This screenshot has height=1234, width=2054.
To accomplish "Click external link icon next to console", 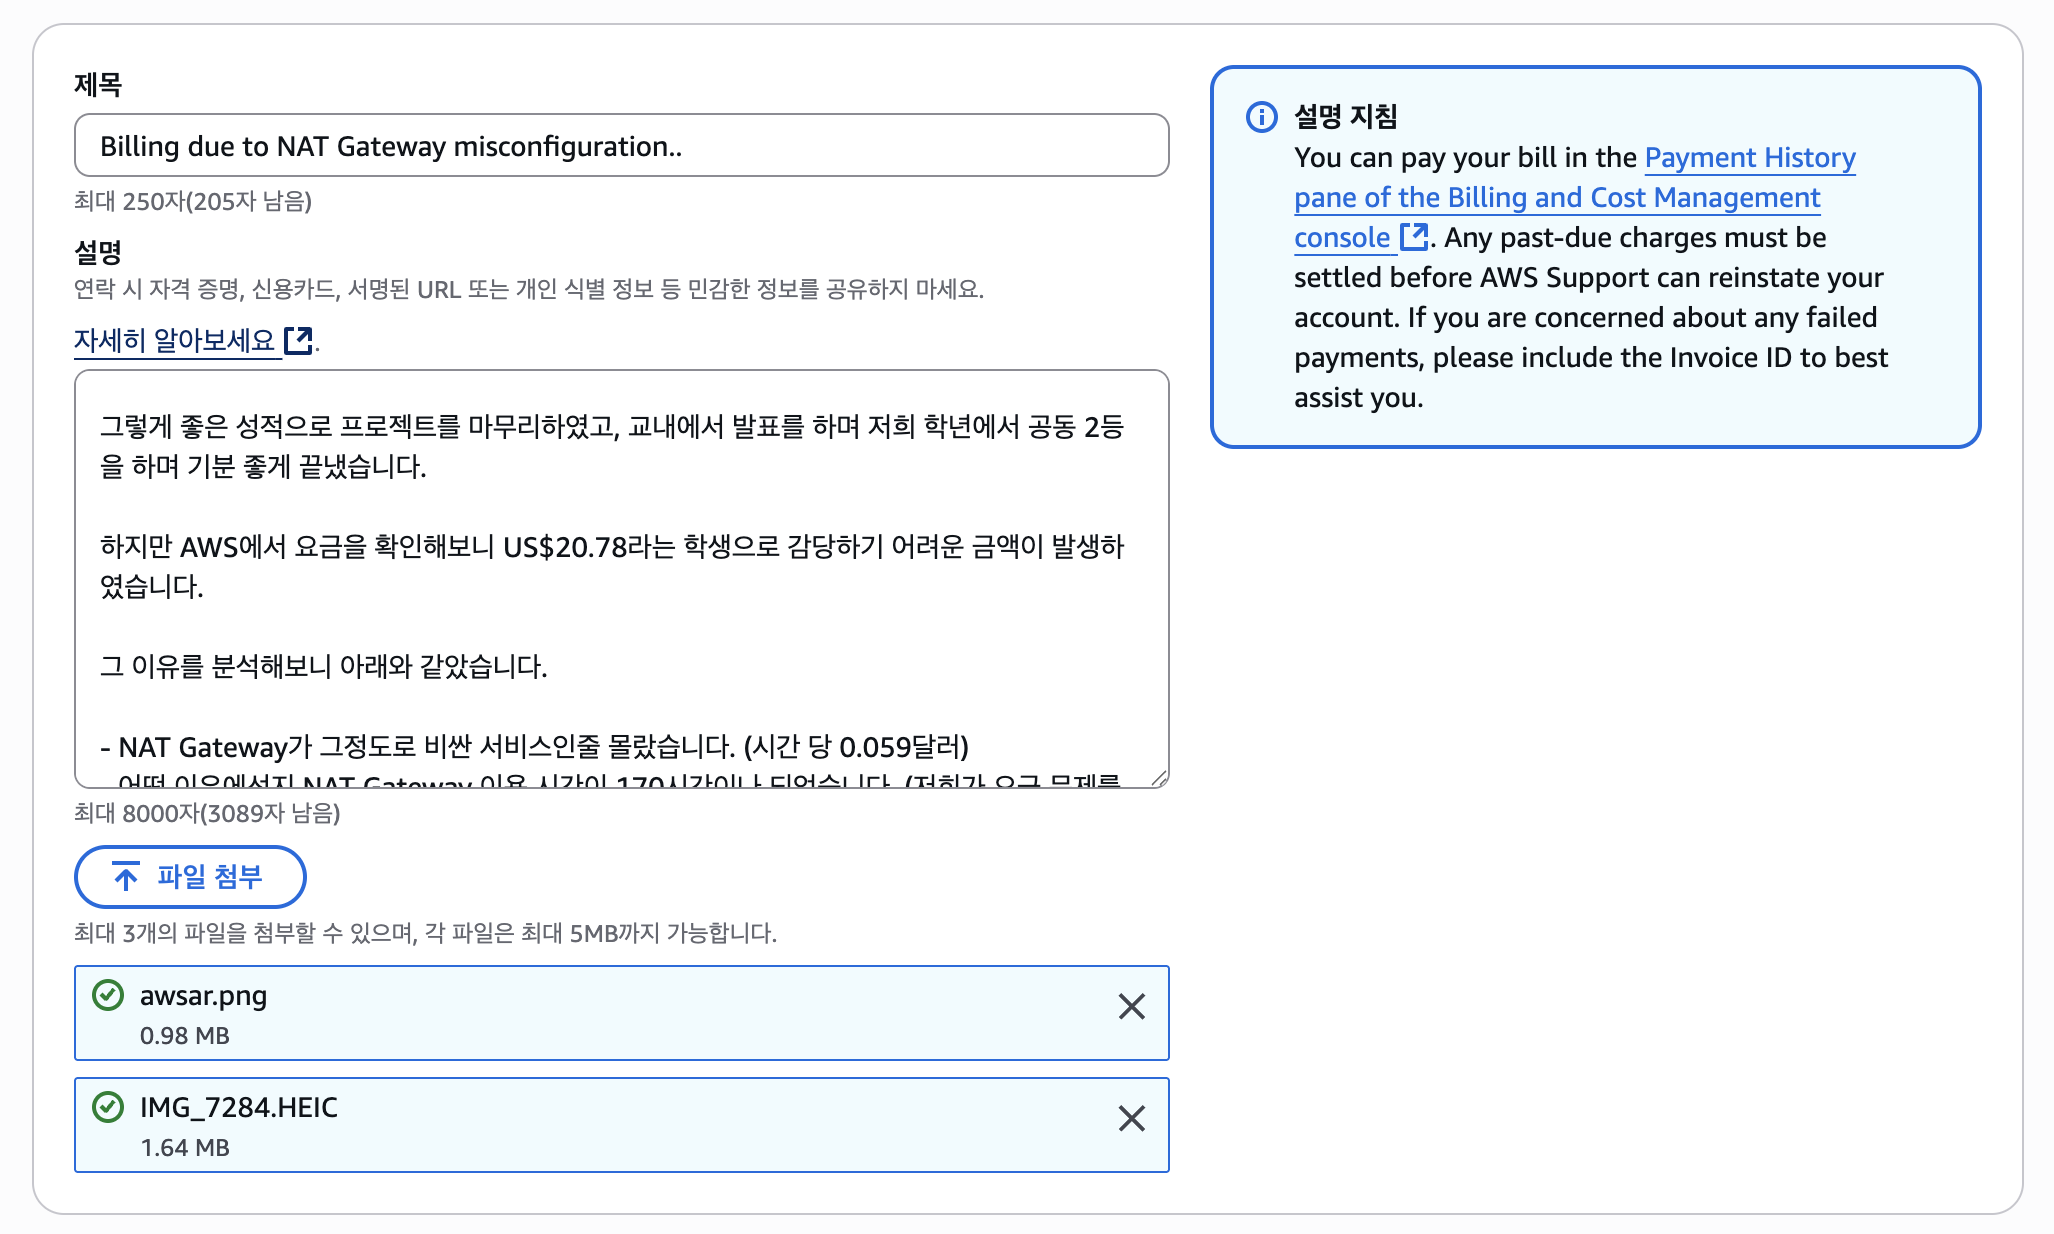I will click(1414, 237).
